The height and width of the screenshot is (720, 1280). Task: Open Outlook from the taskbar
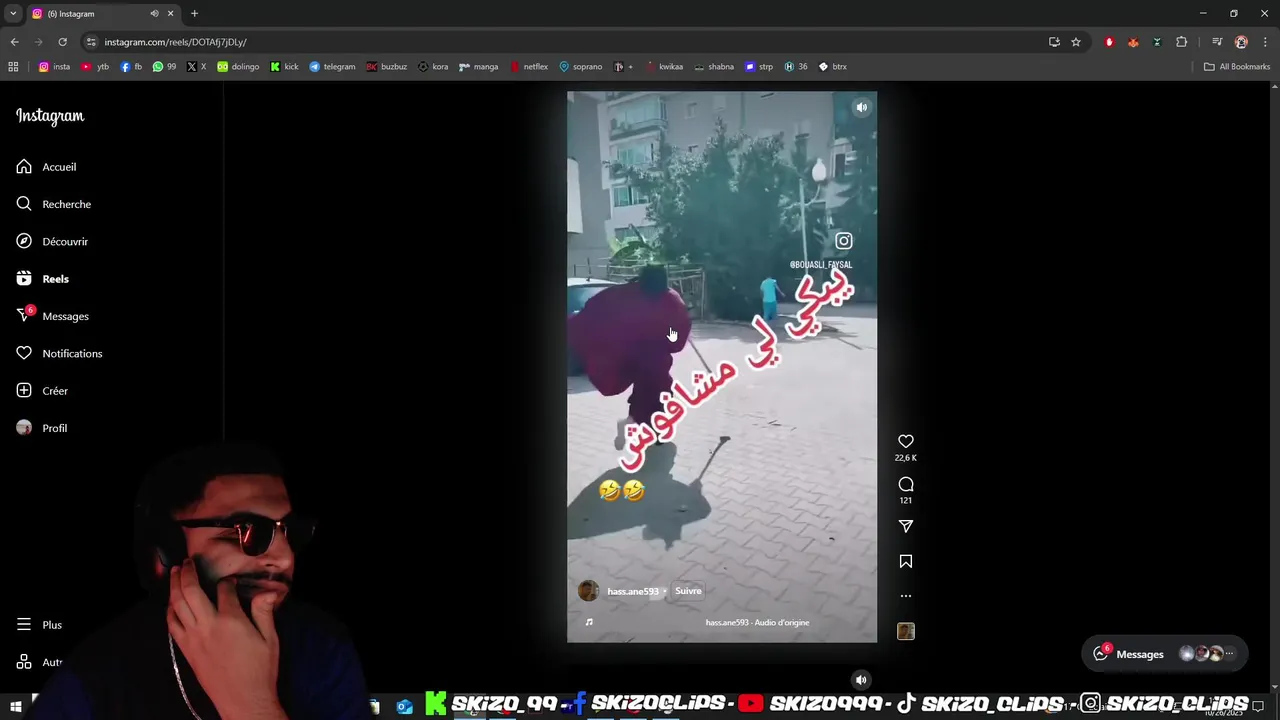click(404, 707)
